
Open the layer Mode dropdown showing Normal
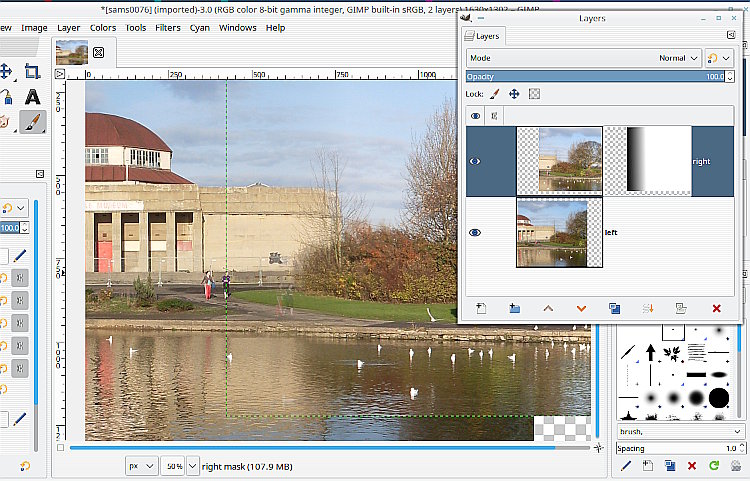pos(582,58)
